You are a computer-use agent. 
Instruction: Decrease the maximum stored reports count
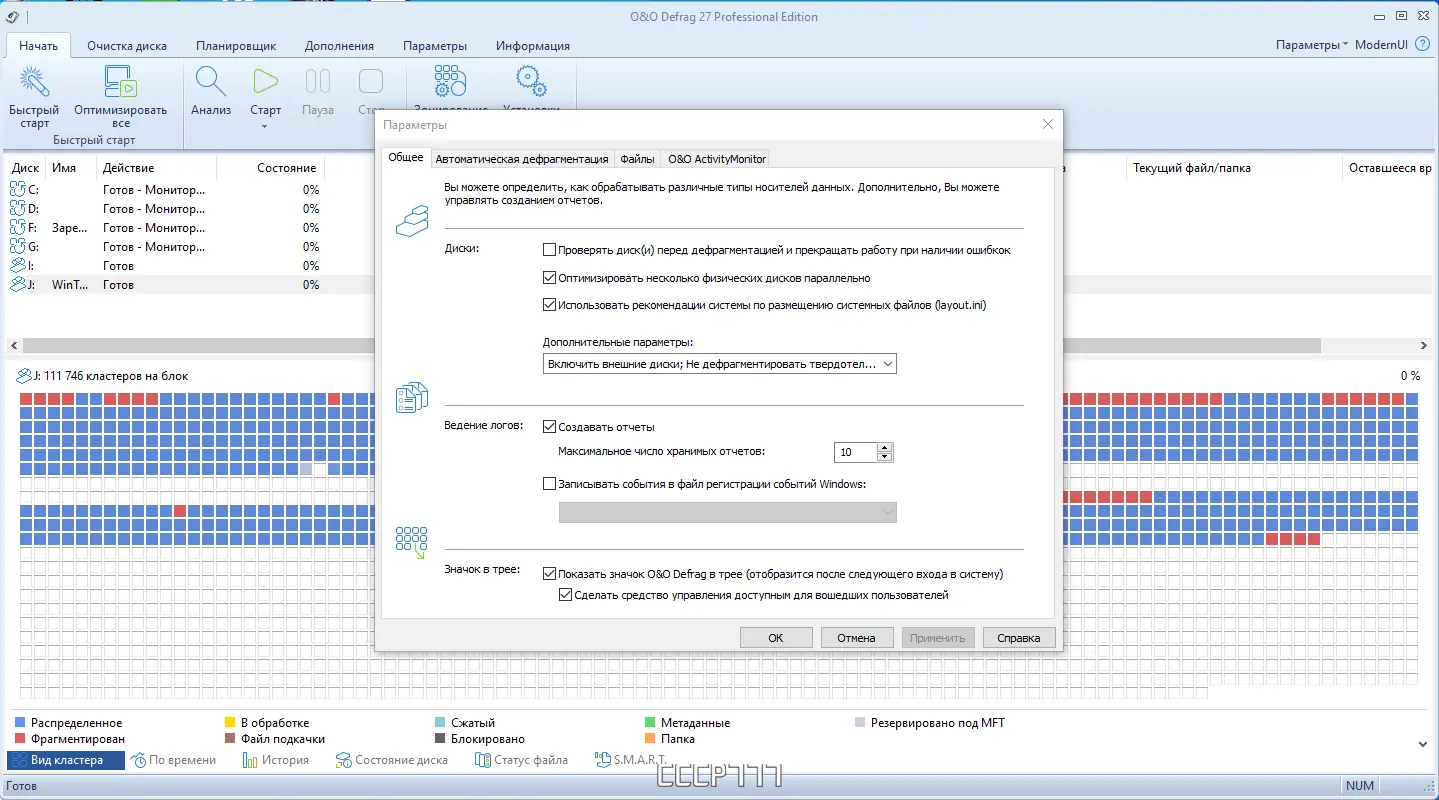click(x=884, y=458)
